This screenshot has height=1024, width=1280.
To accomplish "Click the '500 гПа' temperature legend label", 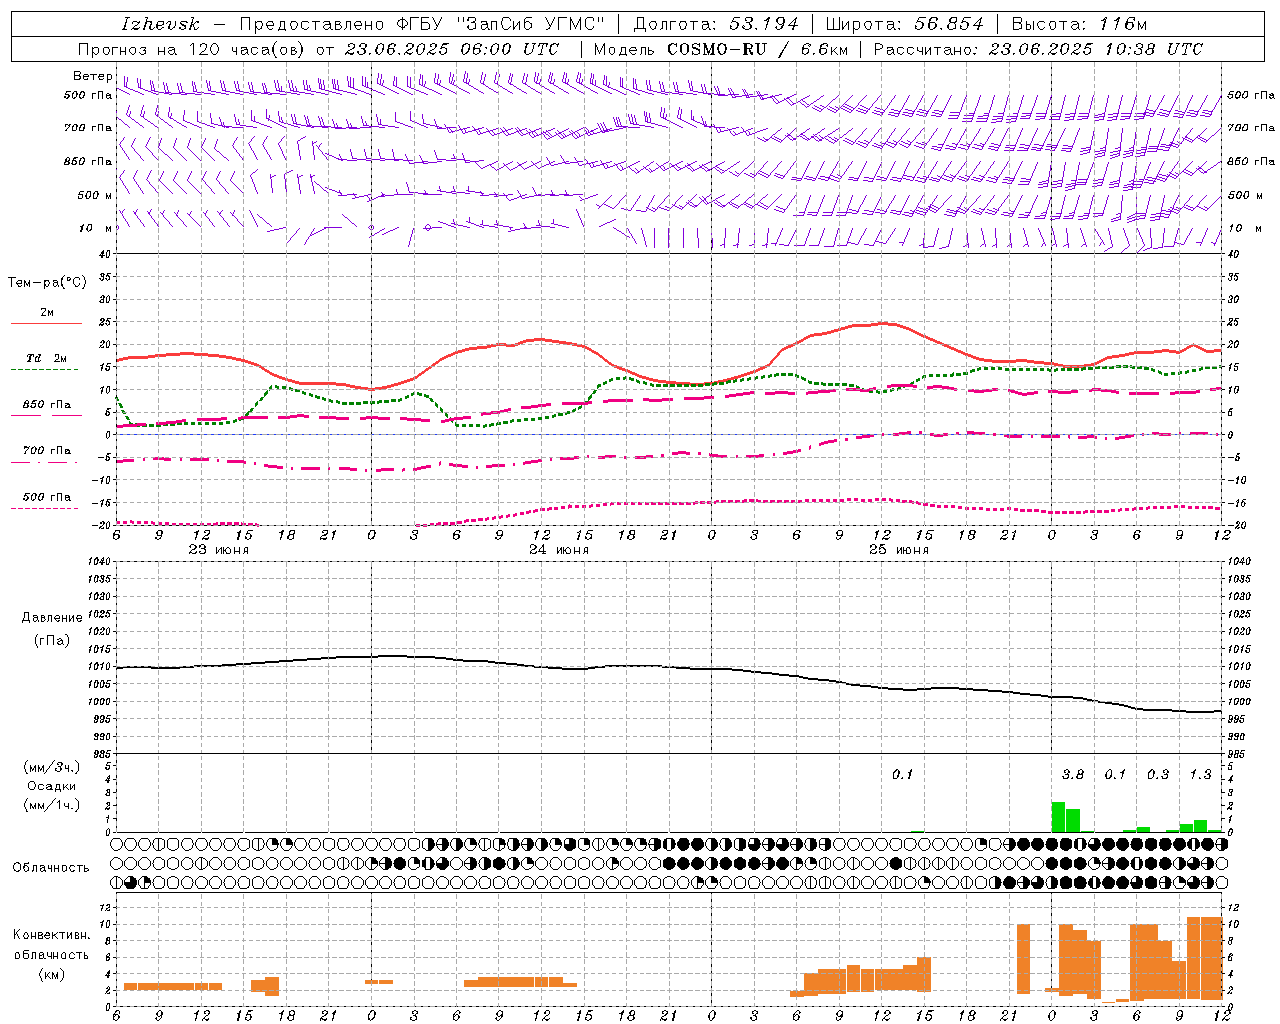I will click(46, 497).
